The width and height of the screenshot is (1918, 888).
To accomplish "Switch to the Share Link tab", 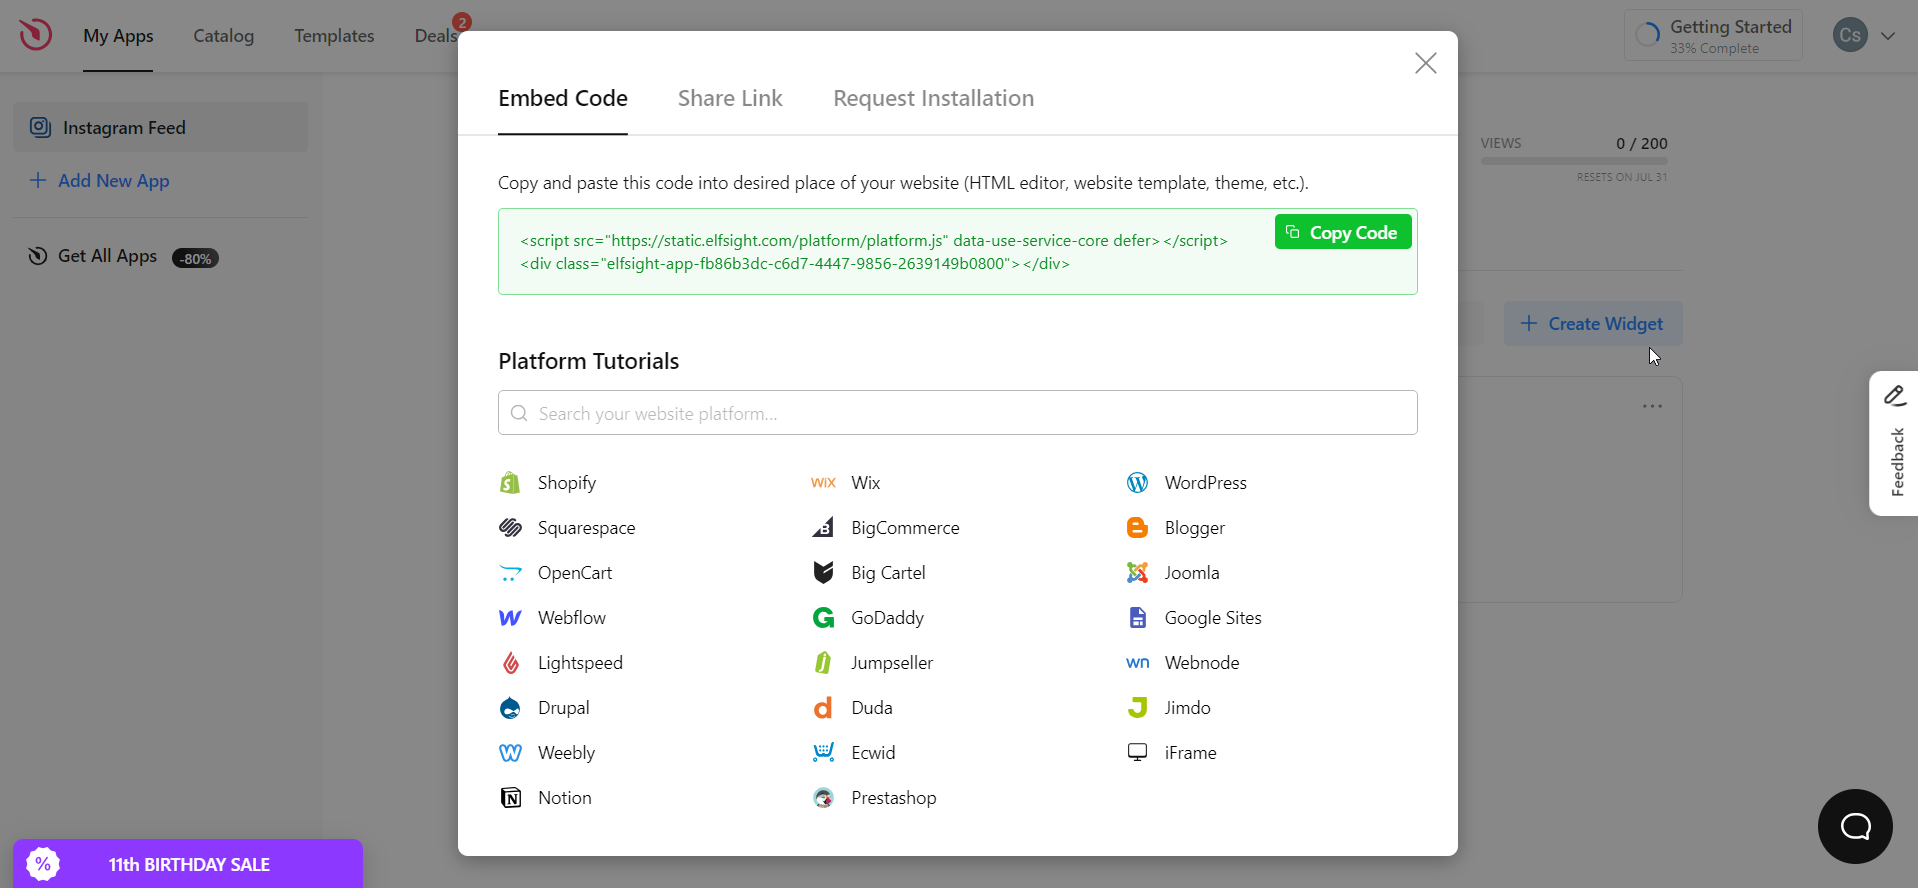I will pyautogui.click(x=730, y=98).
